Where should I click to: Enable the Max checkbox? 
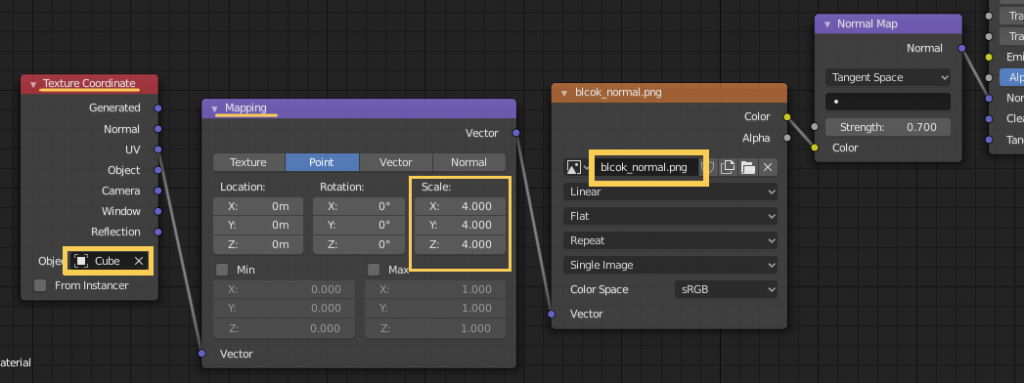click(374, 270)
